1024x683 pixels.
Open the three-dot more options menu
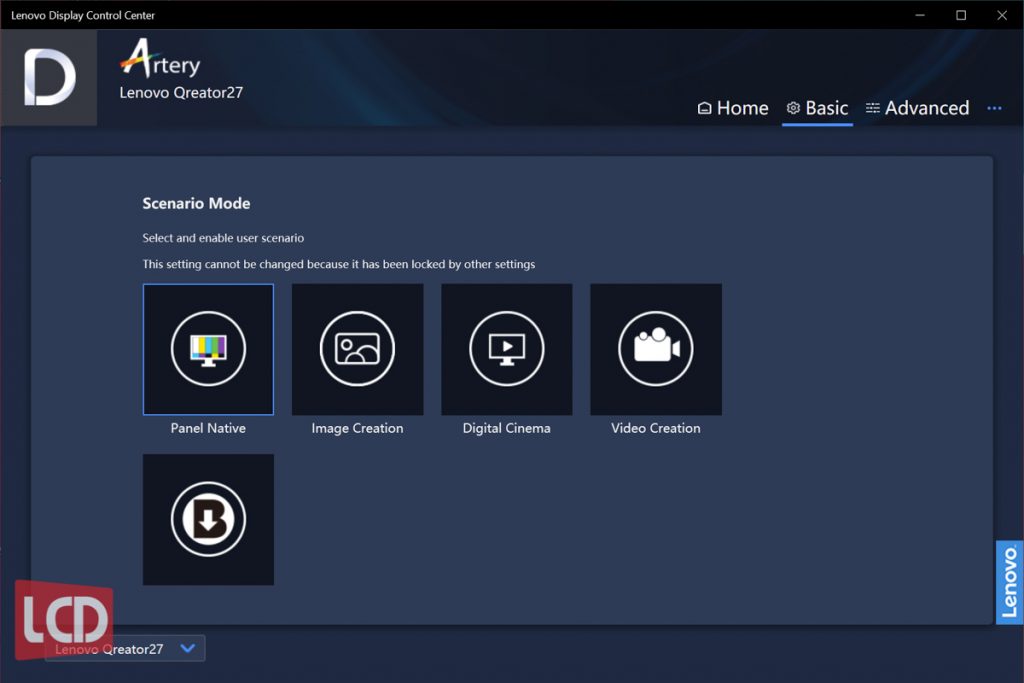(994, 108)
